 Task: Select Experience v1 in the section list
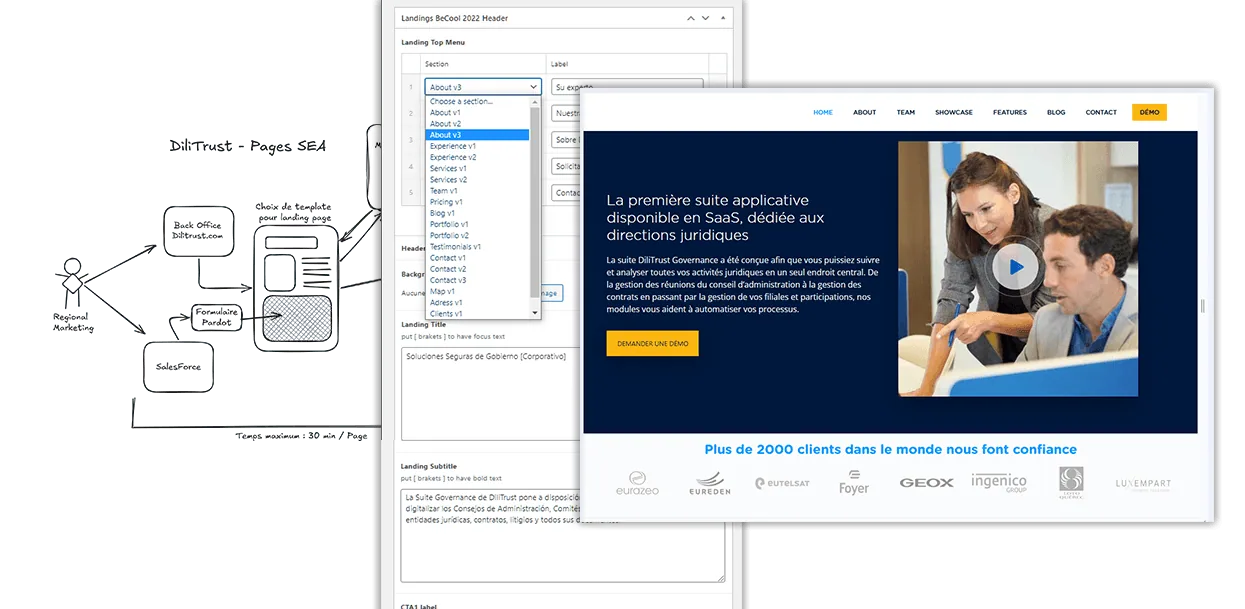[x=477, y=146]
